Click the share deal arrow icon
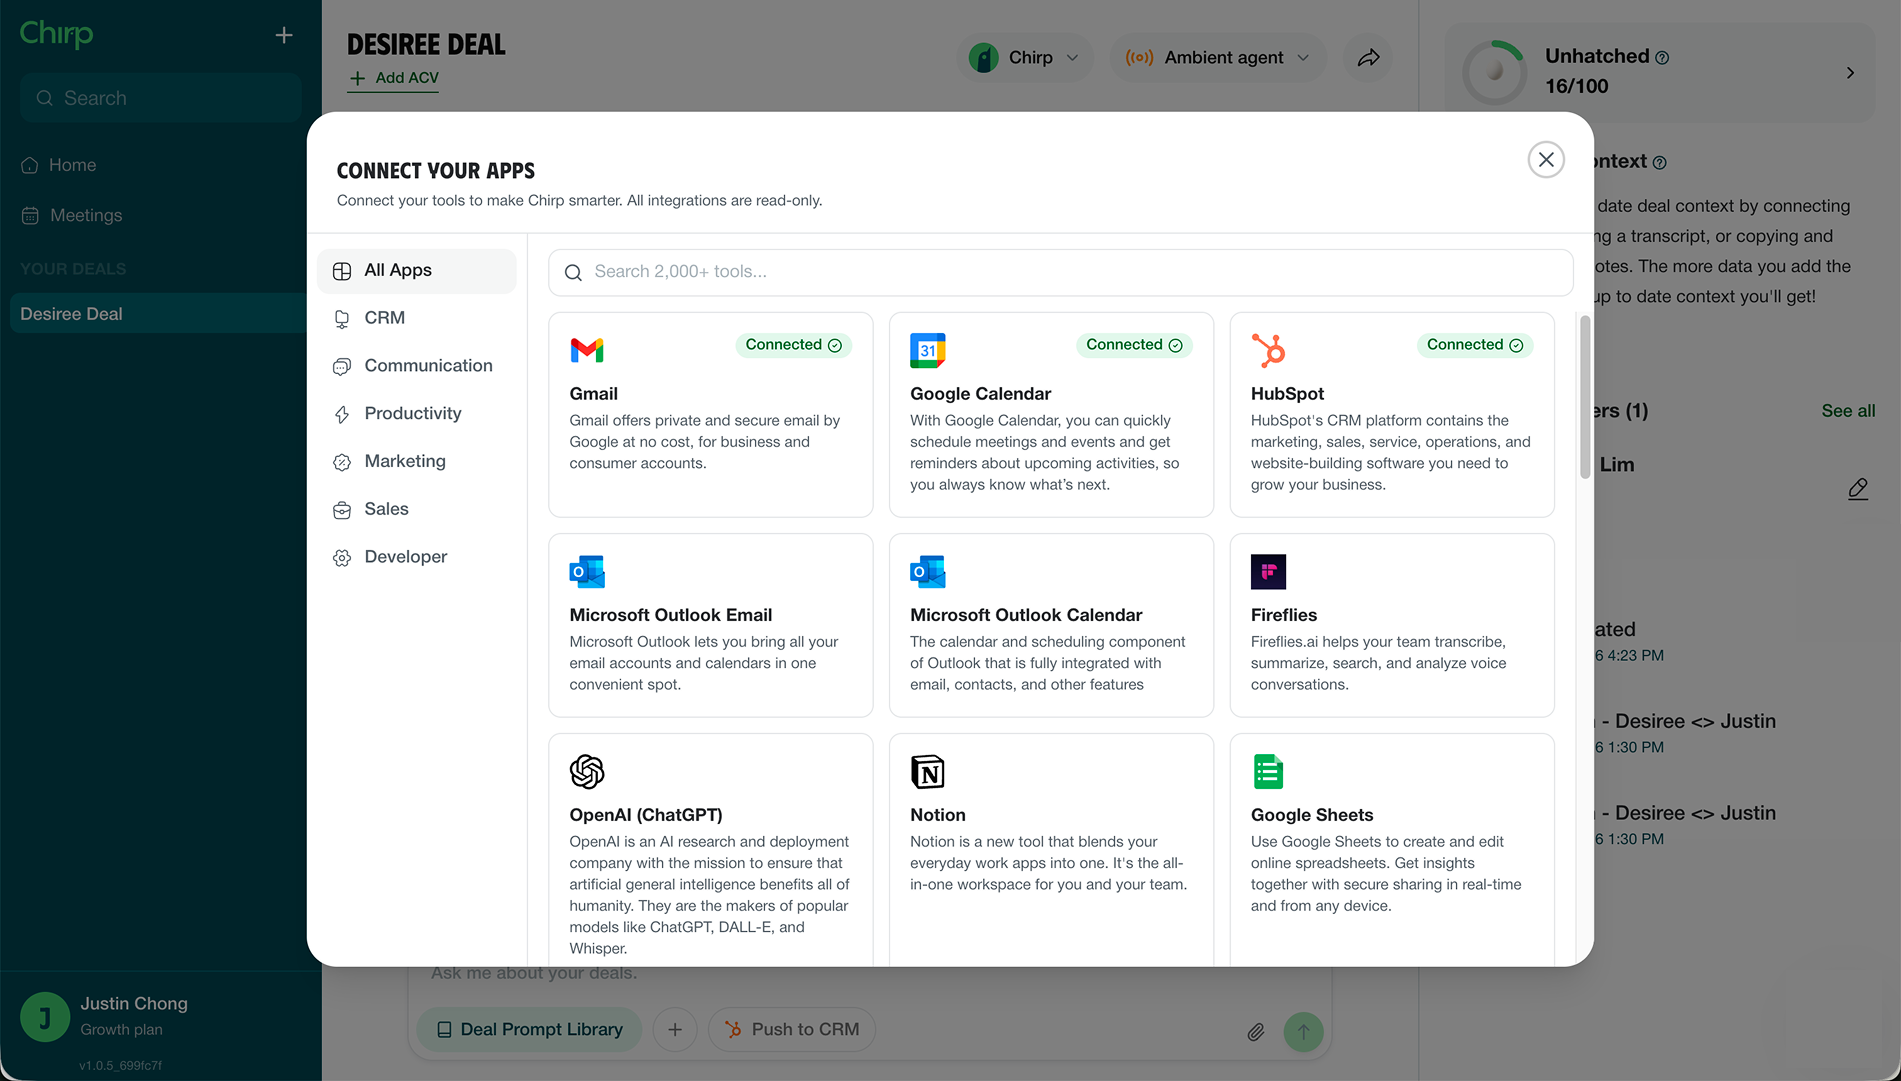This screenshot has height=1081, width=1901. [1369, 57]
